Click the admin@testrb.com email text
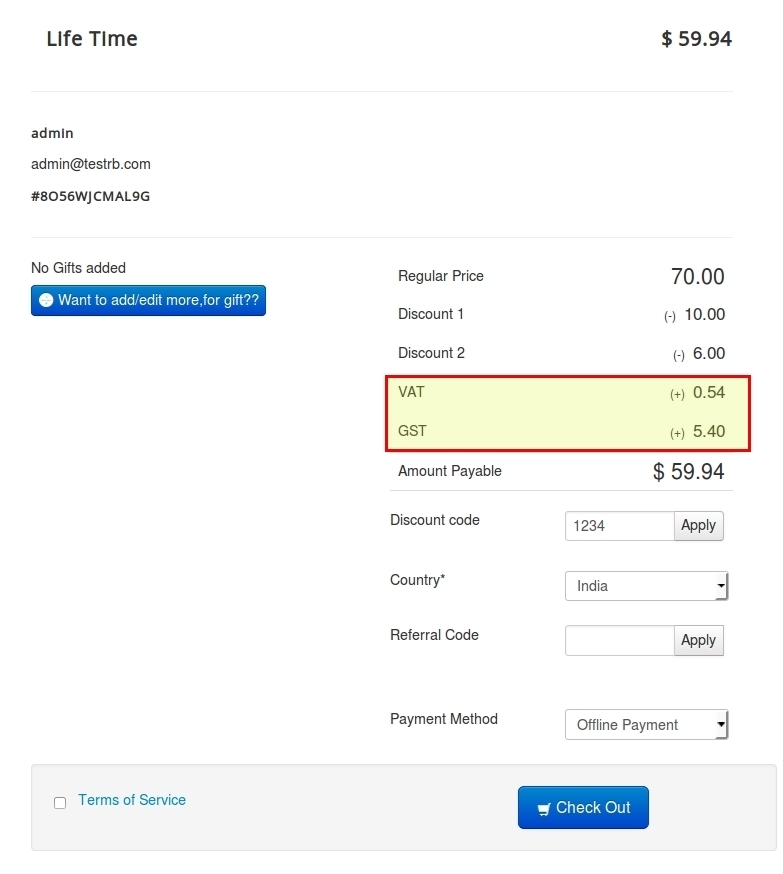This screenshot has width=783, height=874. tap(91, 164)
